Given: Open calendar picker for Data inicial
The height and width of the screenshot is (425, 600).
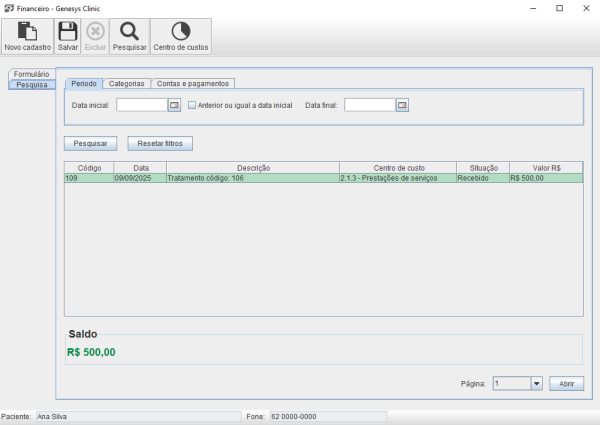Looking at the screenshot, I should (173, 104).
